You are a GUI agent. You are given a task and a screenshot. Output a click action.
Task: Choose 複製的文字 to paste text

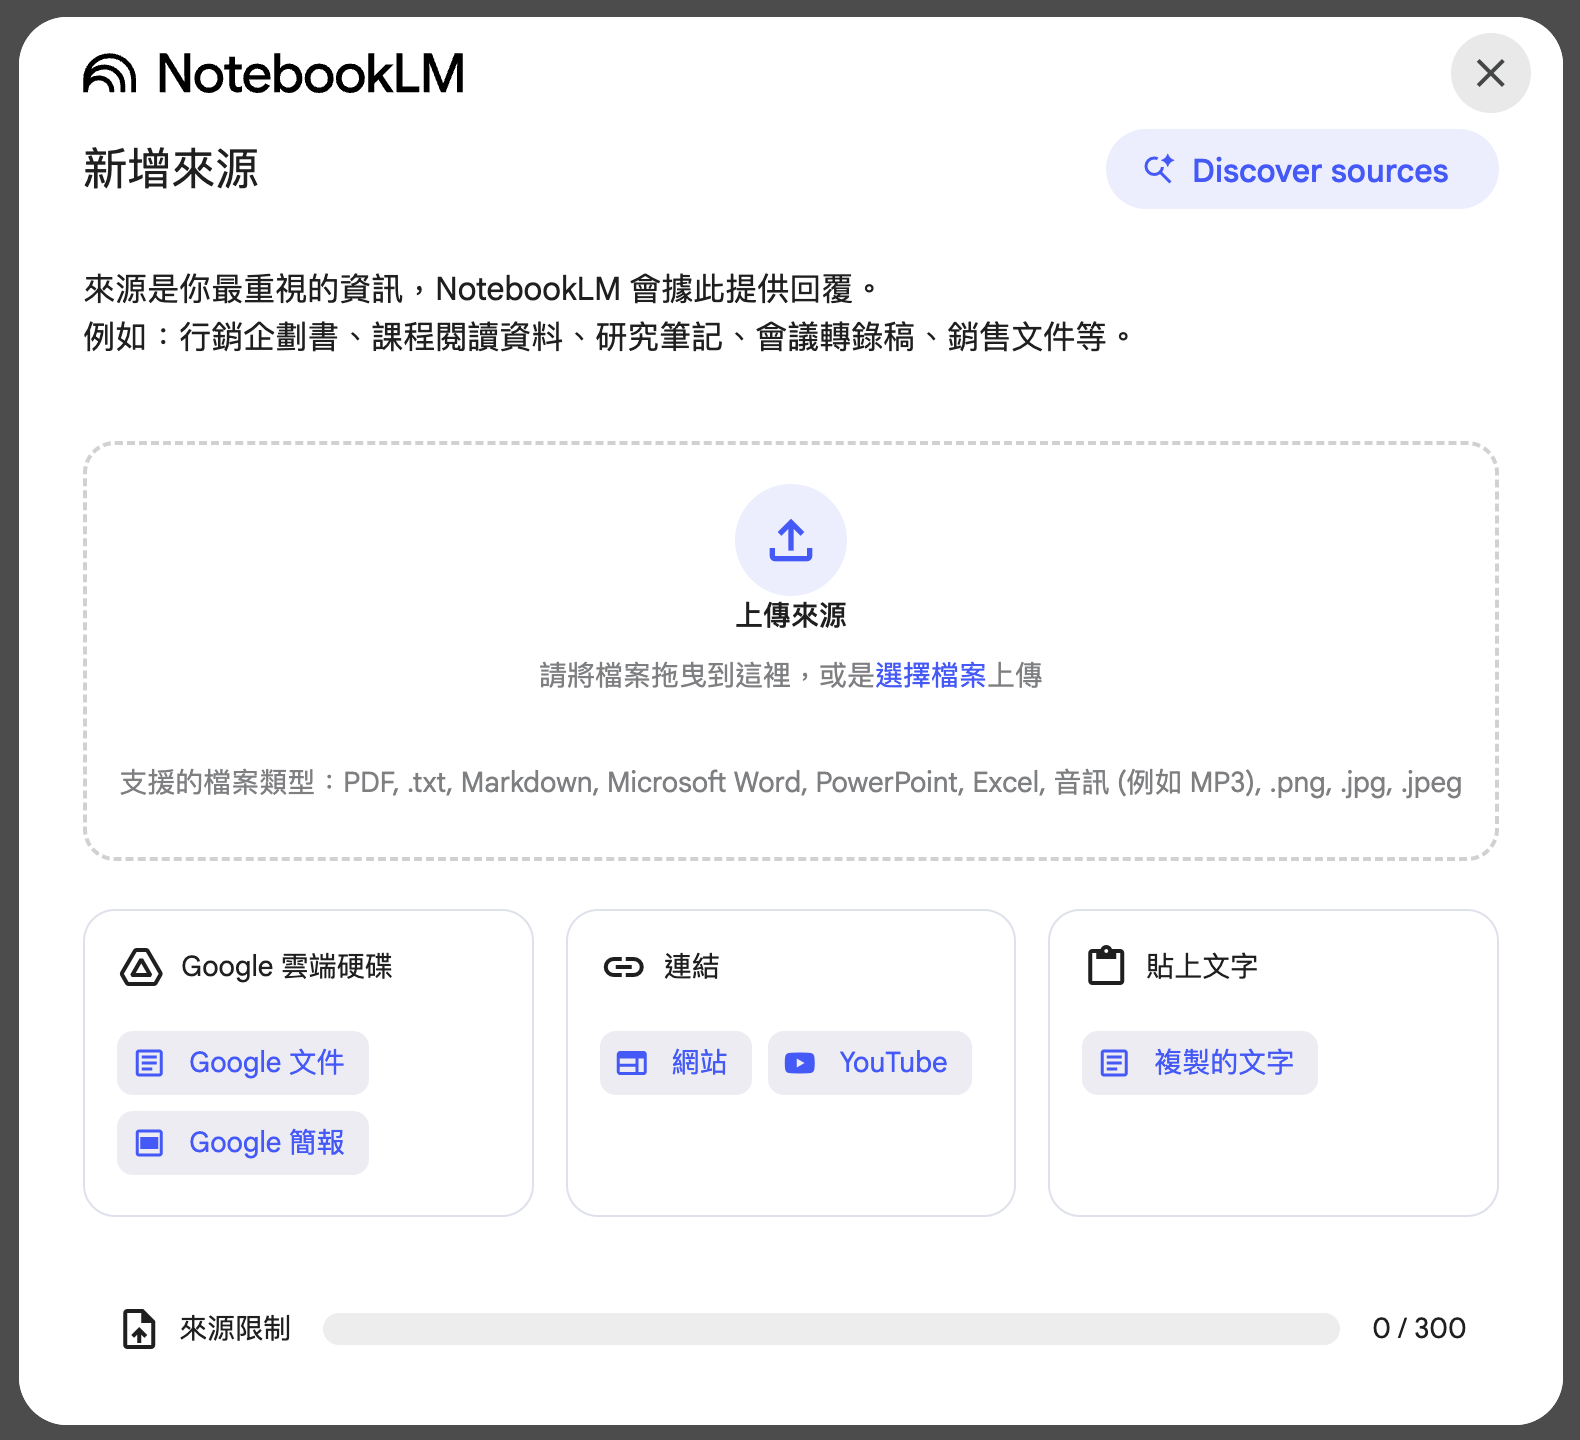pos(1199,1062)
